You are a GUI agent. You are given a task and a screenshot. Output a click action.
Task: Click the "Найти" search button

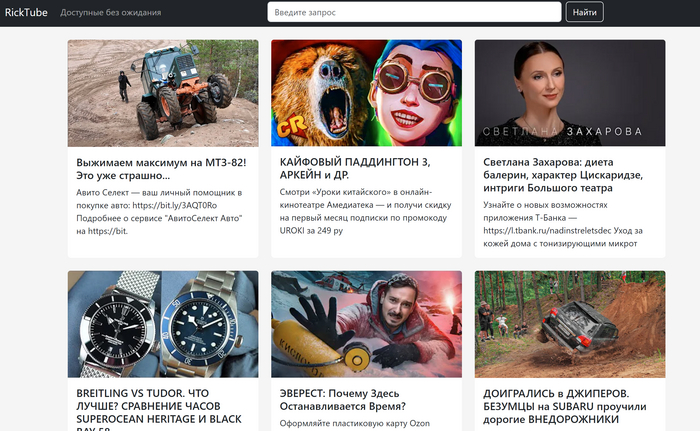(x=584, y=12)
